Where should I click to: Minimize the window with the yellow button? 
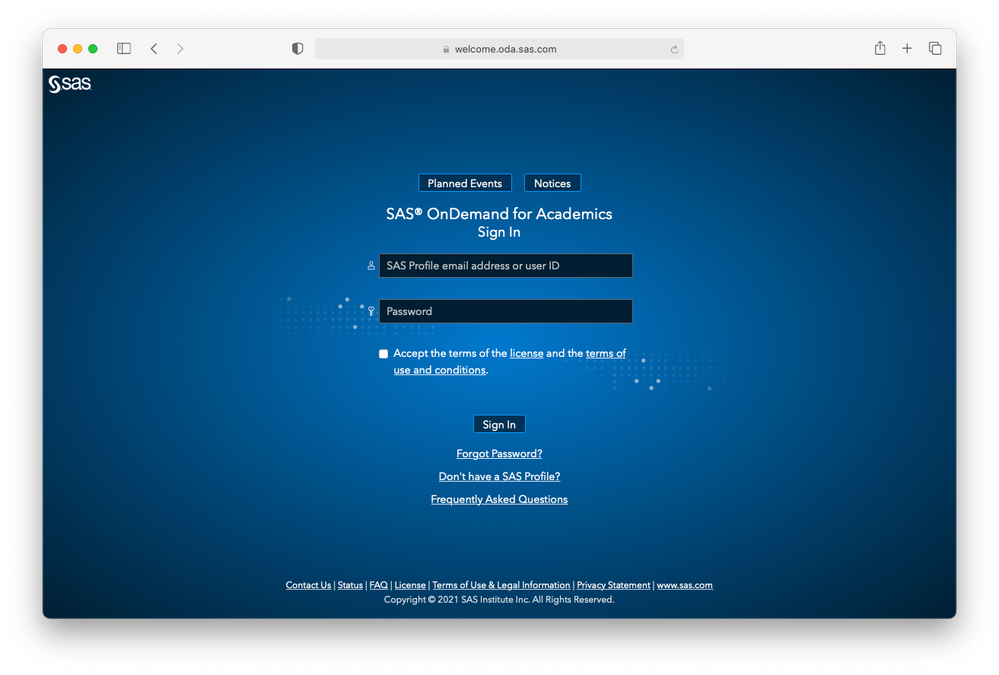click(x=78, y=48)
